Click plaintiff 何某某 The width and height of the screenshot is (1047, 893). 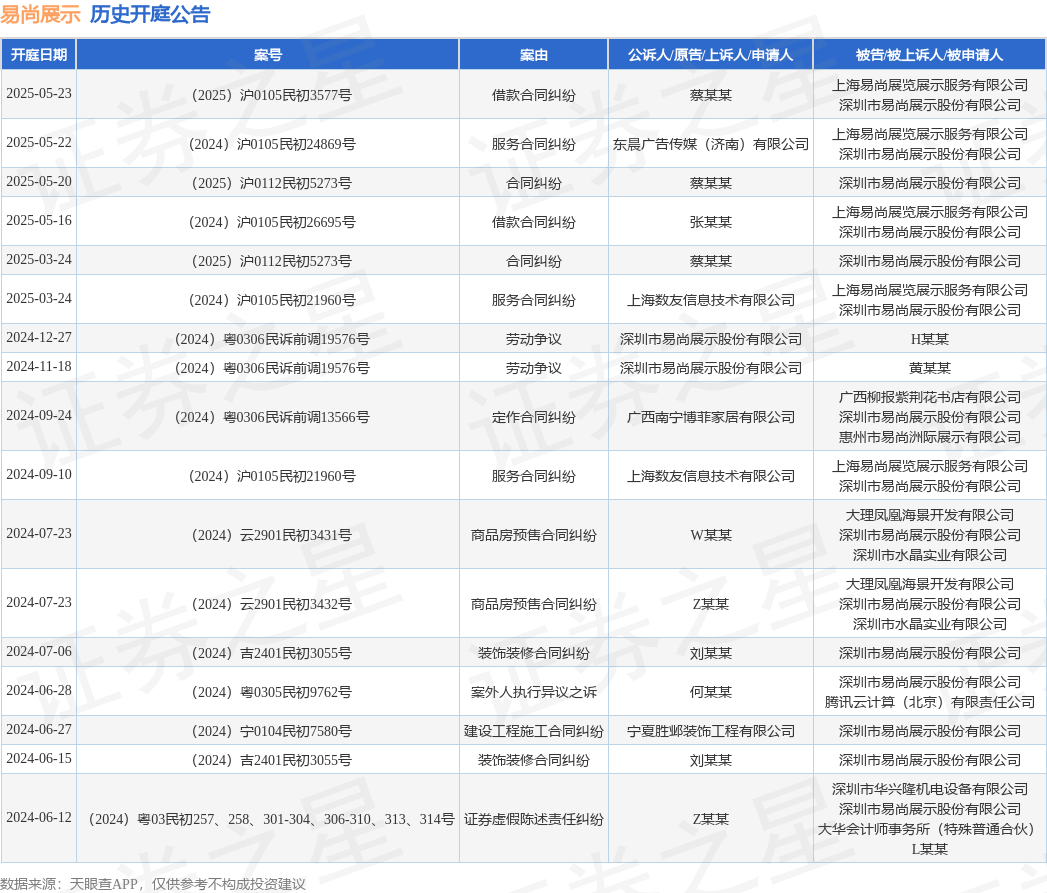[710, 692]
